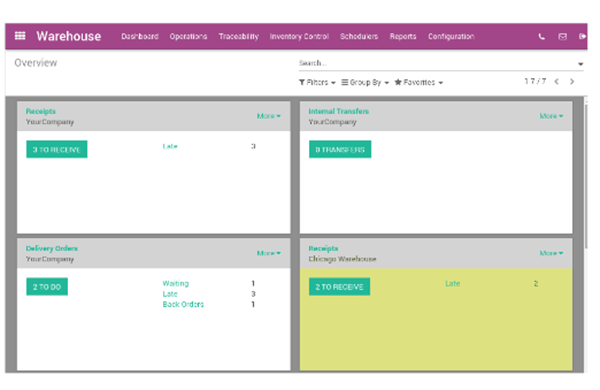This screenshot has height=390, width=600.
Task: Click the 3 To Receive button
Action: click(x=57, y=149)
